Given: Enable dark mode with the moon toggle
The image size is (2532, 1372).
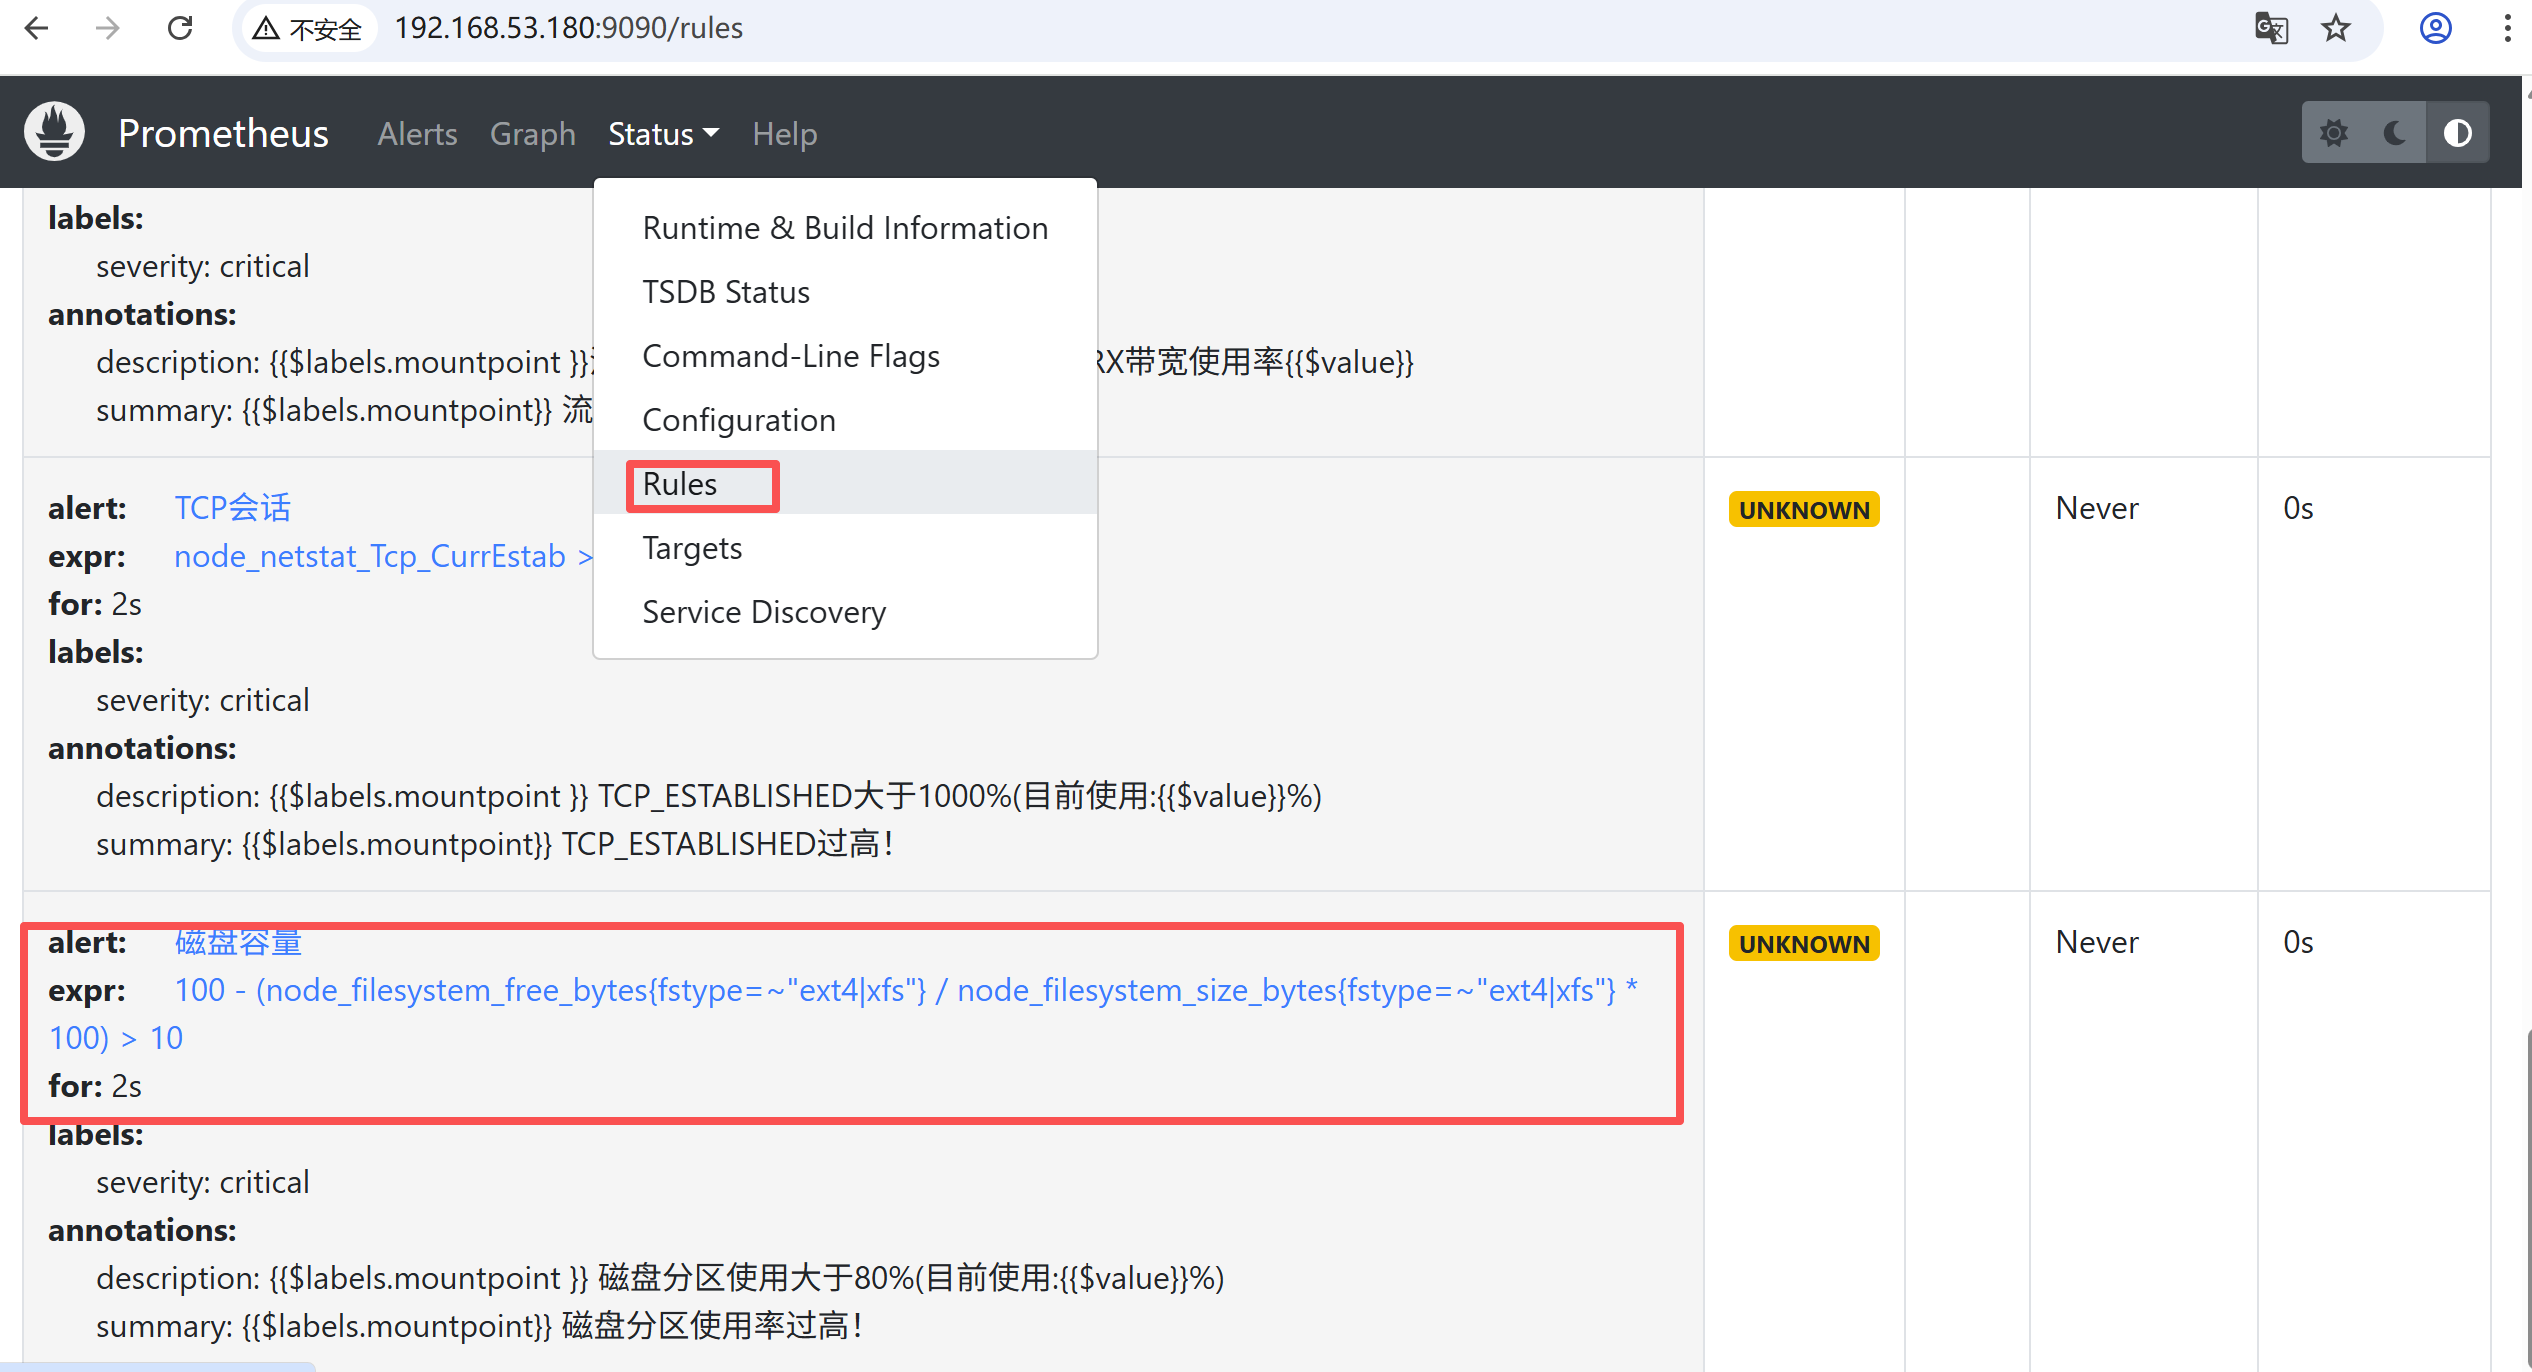Looking at the screenshot, I should coord(2394,131).
